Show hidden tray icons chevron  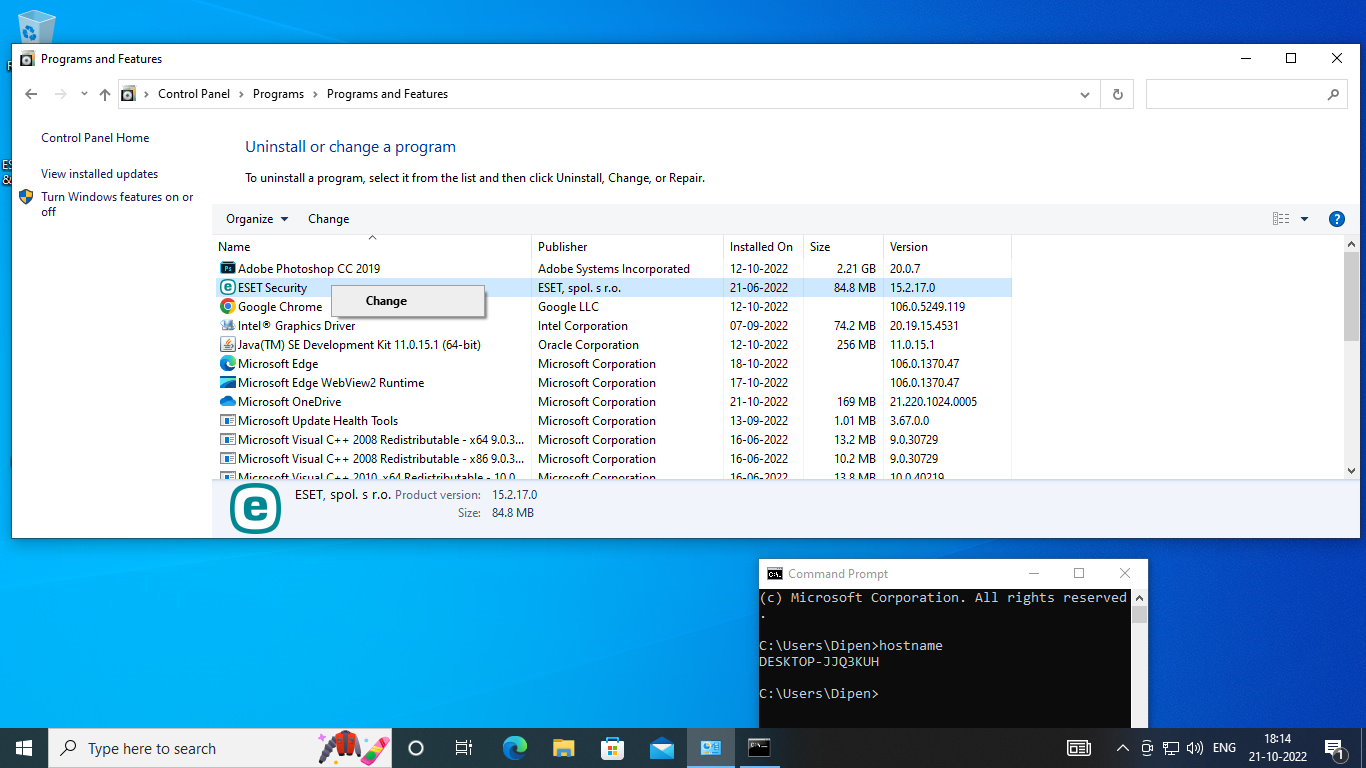(x=1123, y=748)
